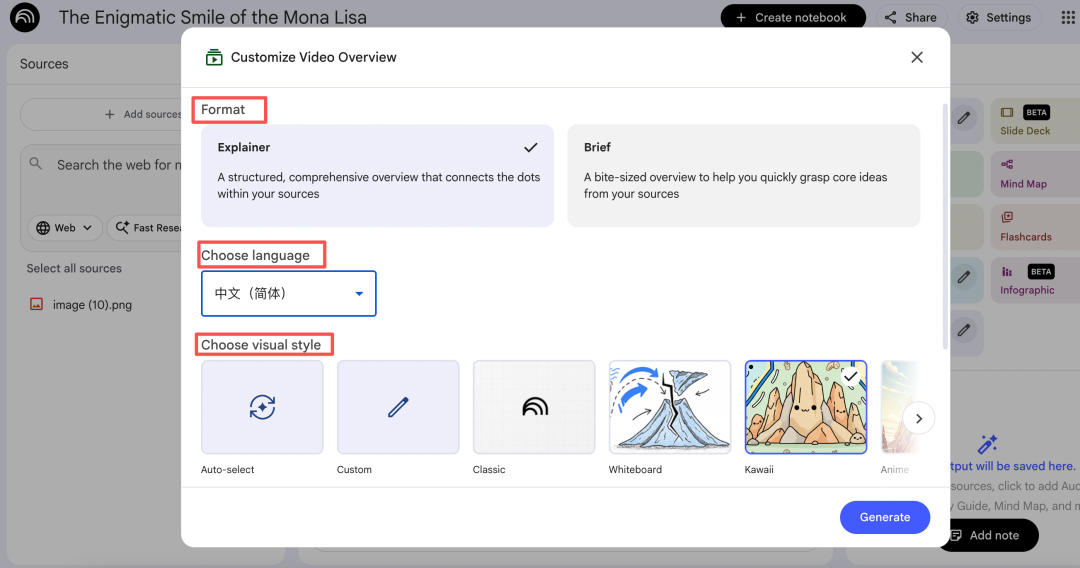The image size is (1080, 568).
Task: Select the Brief format option
Action: point(743,175)
